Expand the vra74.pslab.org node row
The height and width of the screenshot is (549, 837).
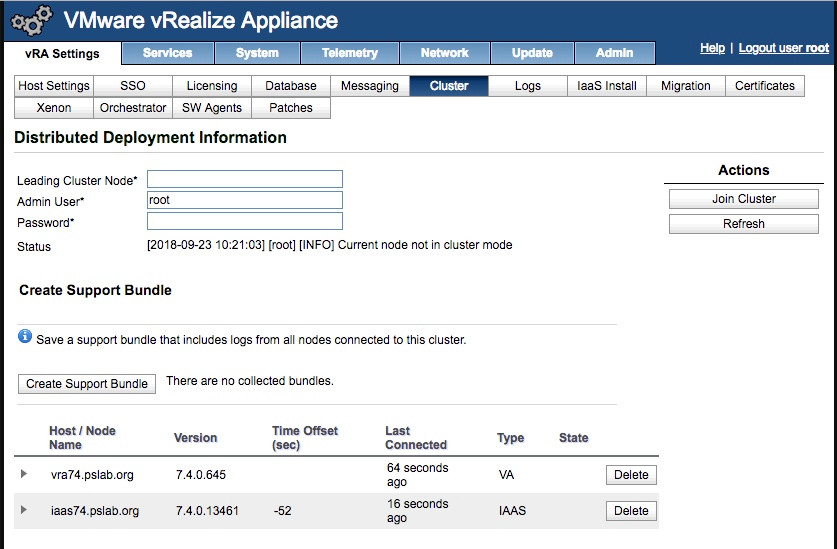23,474
